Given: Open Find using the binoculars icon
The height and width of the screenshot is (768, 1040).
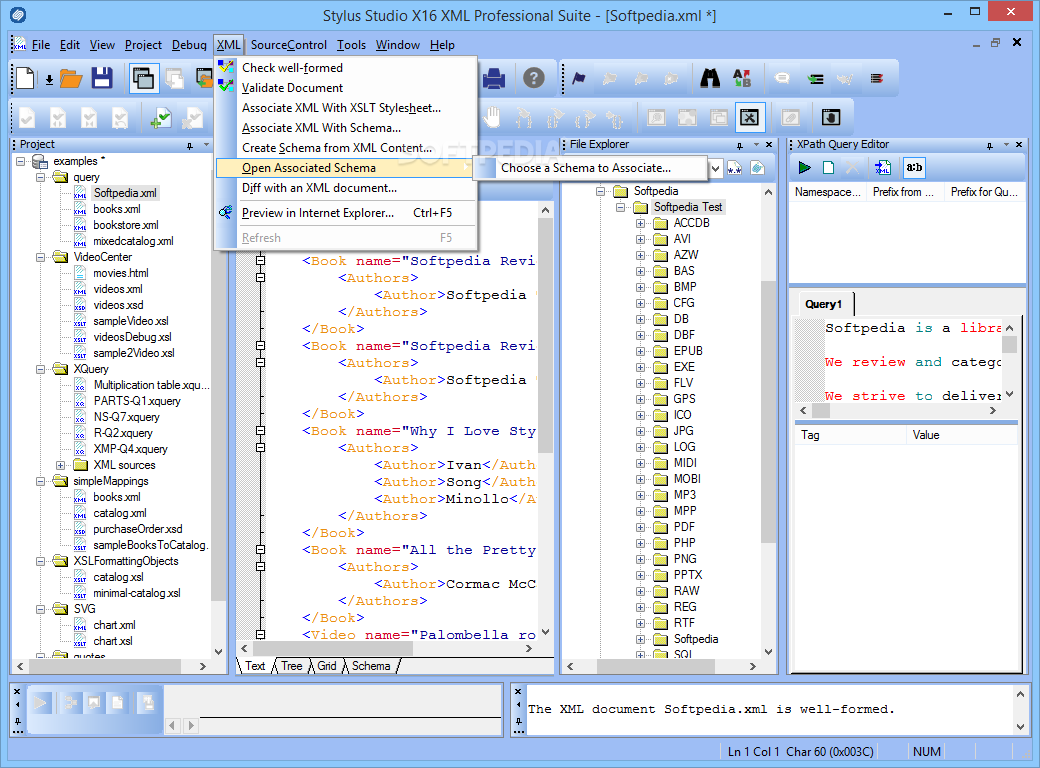Looking at the screenshot, I should (710, 78).
